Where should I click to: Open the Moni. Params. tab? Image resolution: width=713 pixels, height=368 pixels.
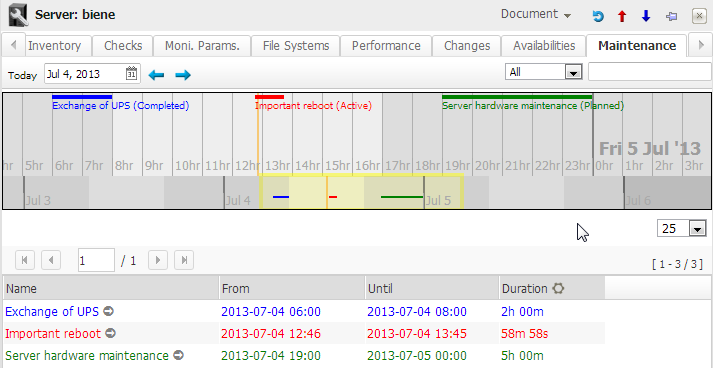(202, 46)
